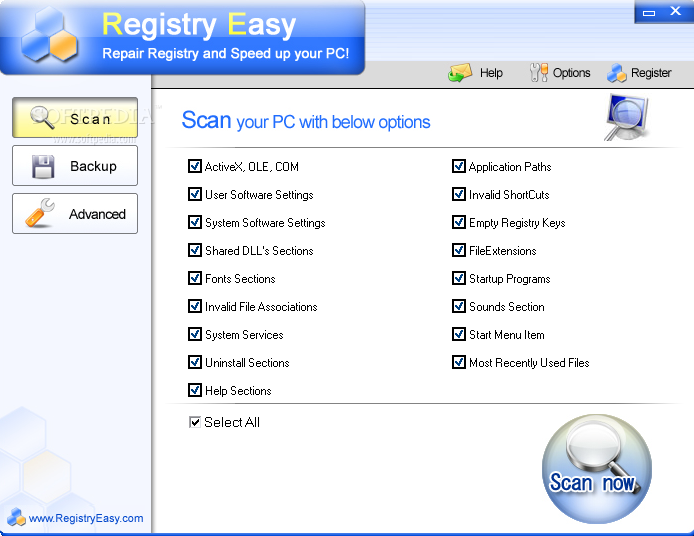Image resolution: width=694 pixels, height=536 pixels.
Task: Disable Shared DLL's Sections scan
Action: 195,251
